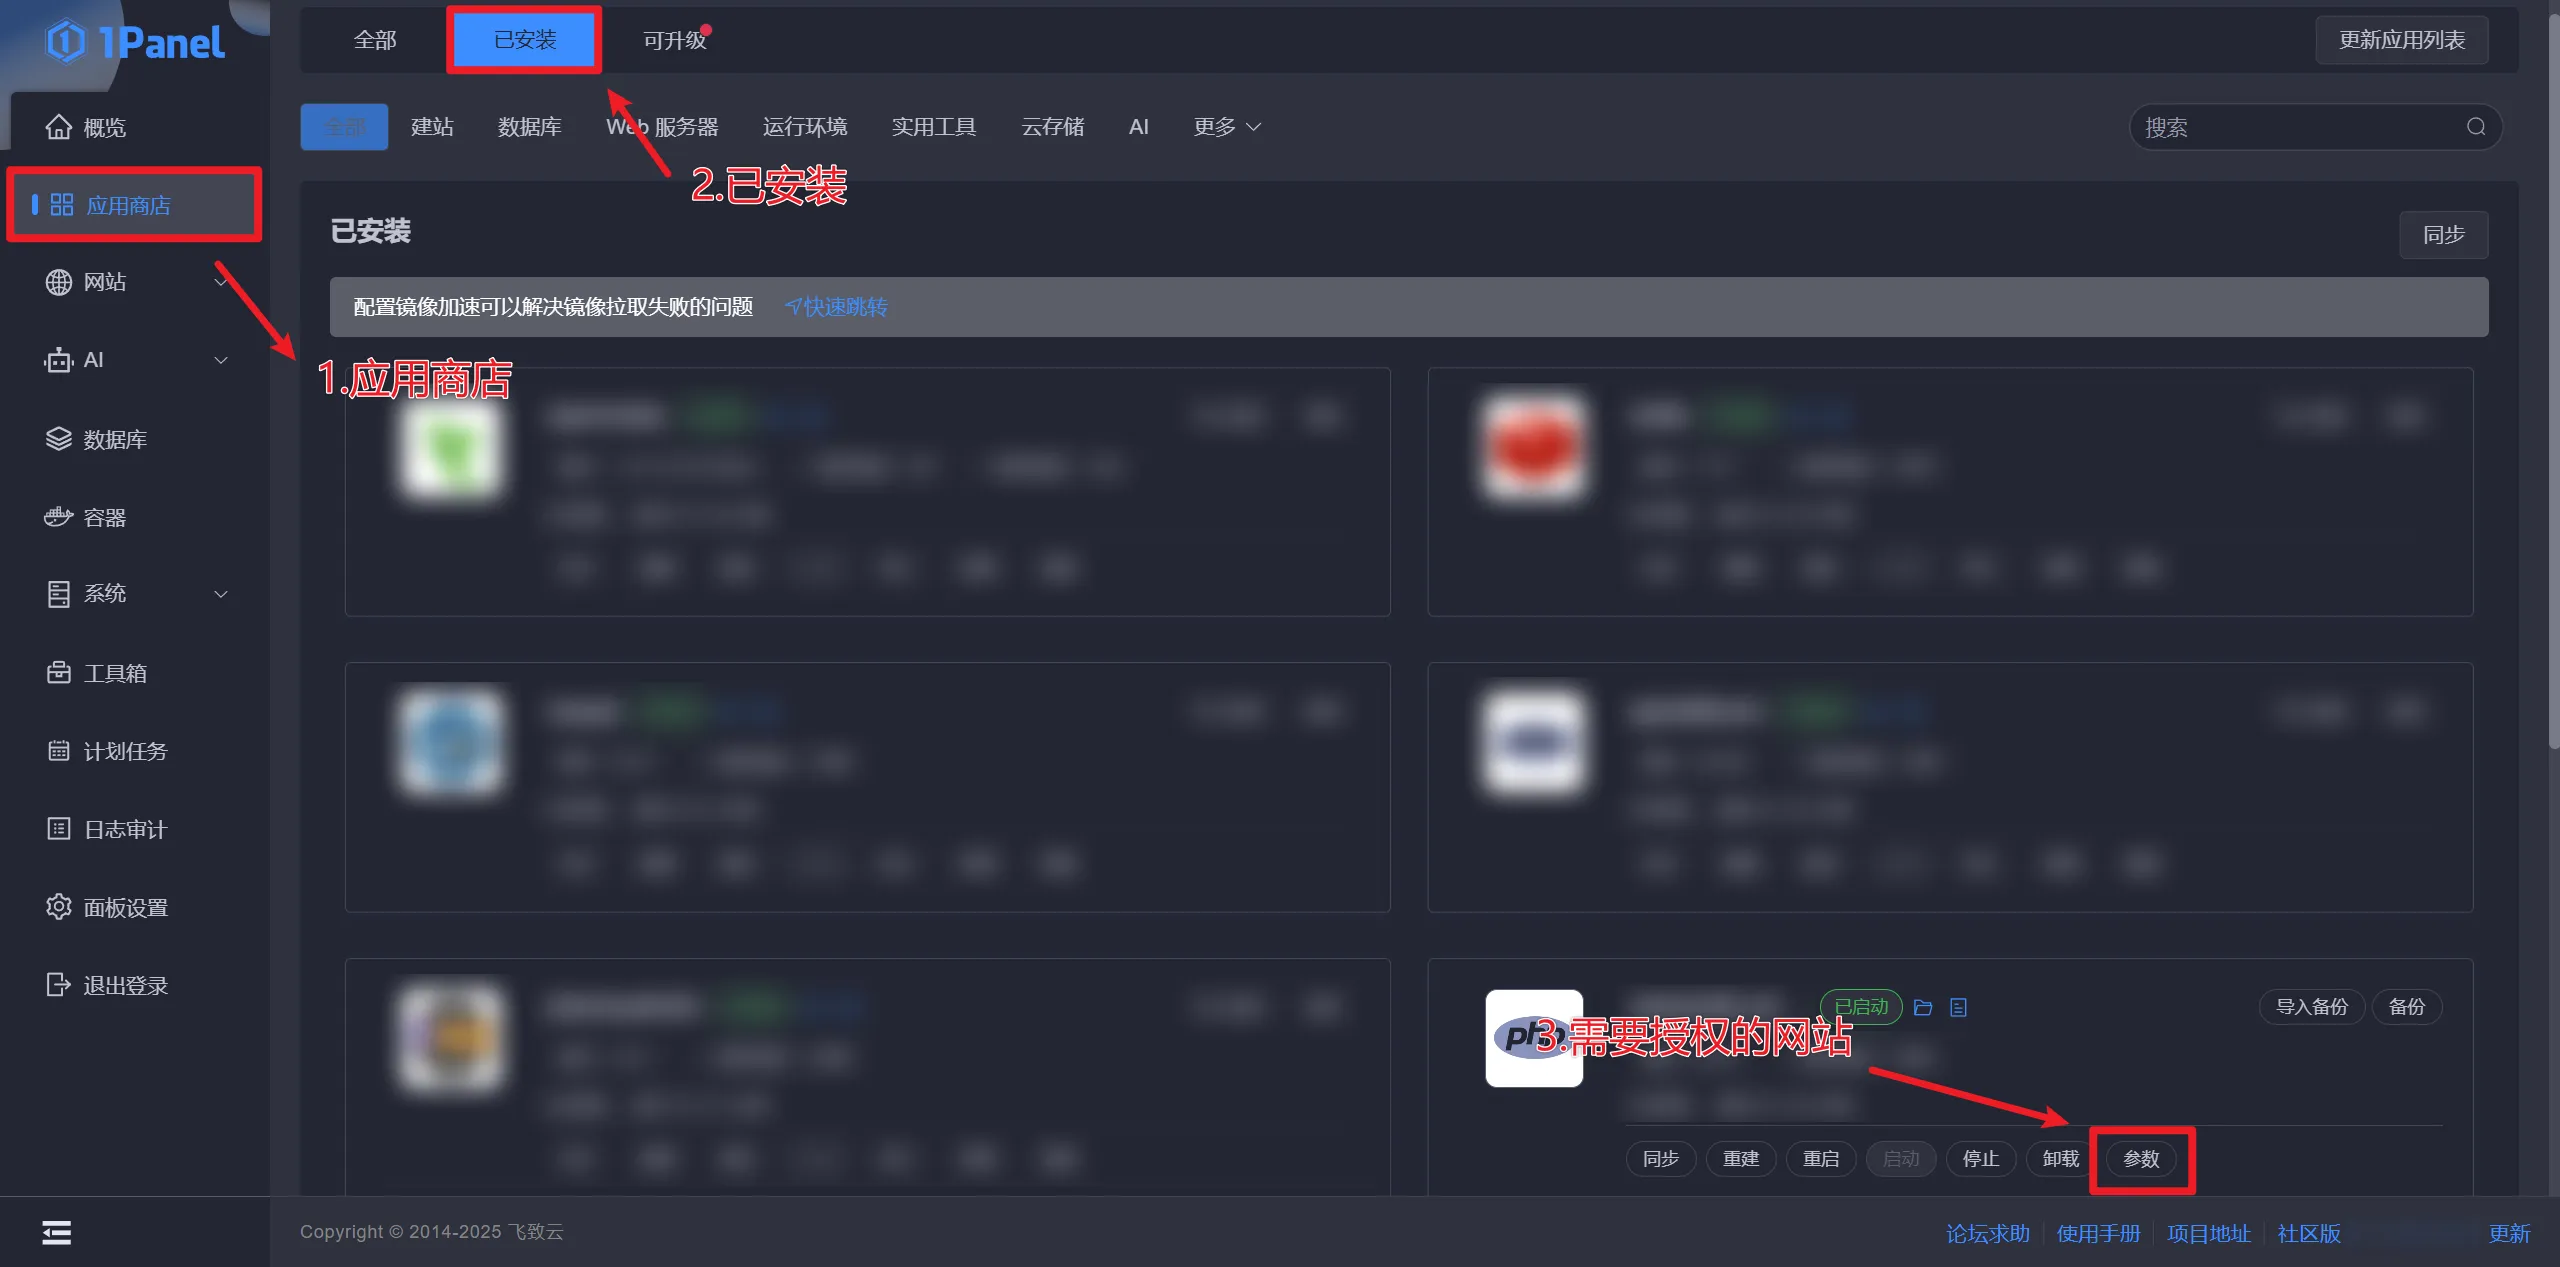This screenshot has width=2560, height=1267.
Task: Open the PHP app thumbnail icon
Action: [x=1532, y=1037]
